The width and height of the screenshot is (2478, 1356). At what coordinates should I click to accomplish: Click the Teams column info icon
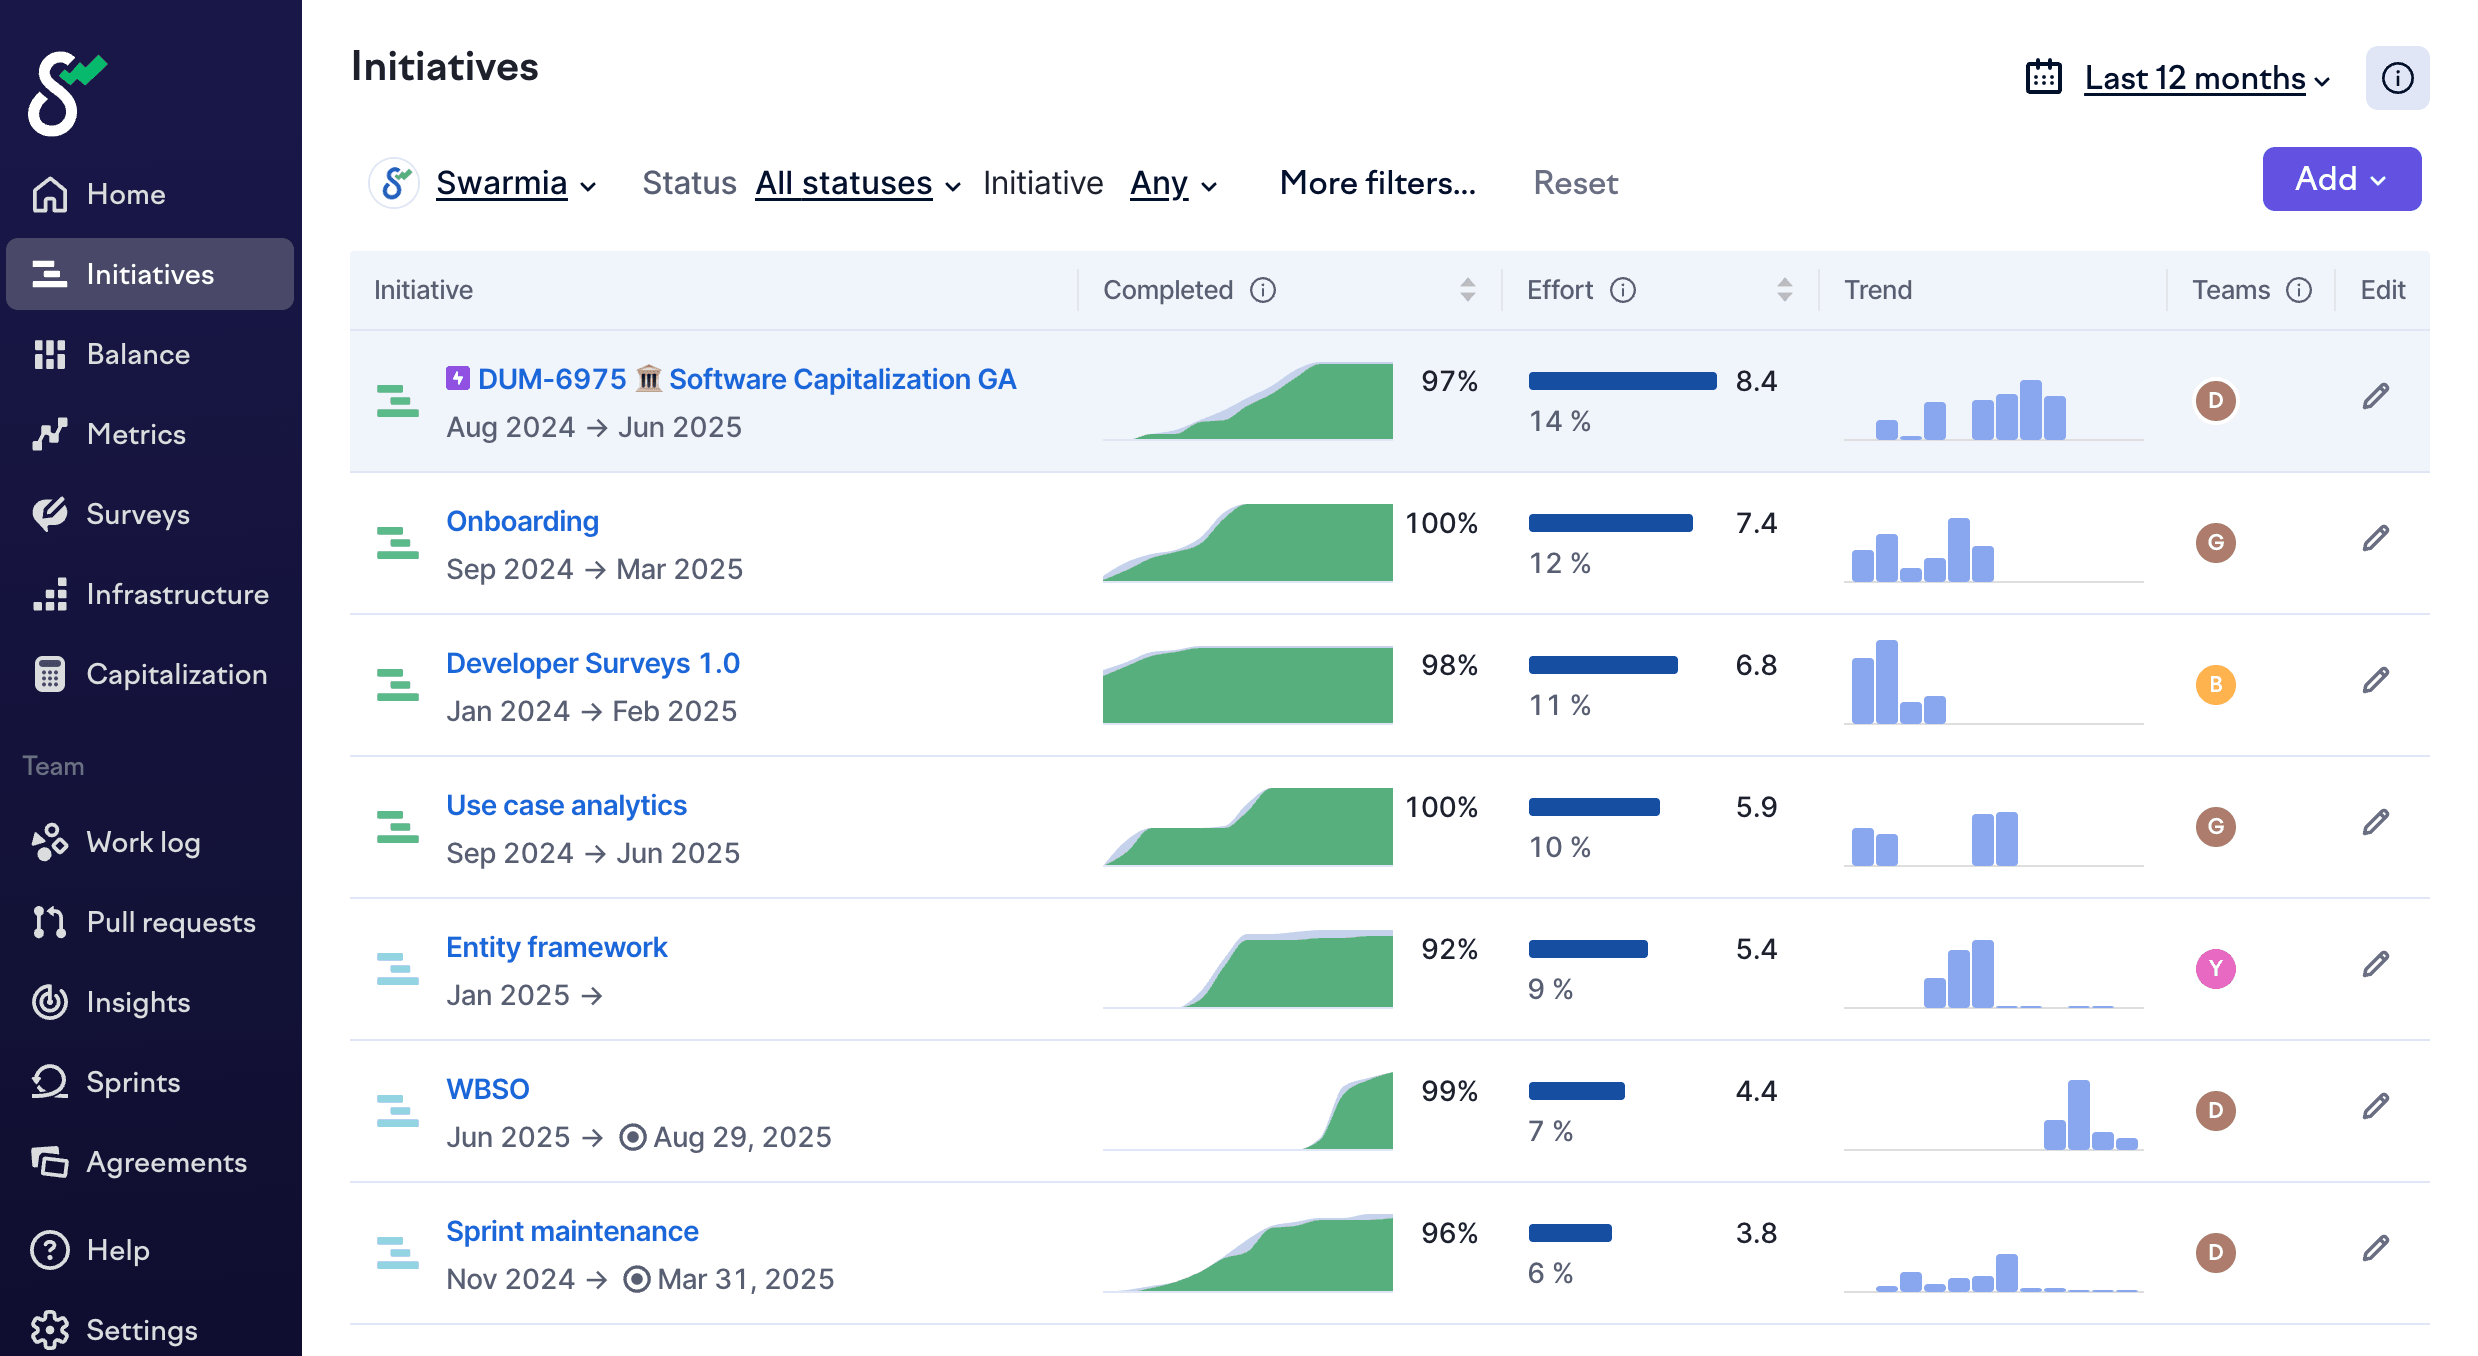[x=2299, y=290]
